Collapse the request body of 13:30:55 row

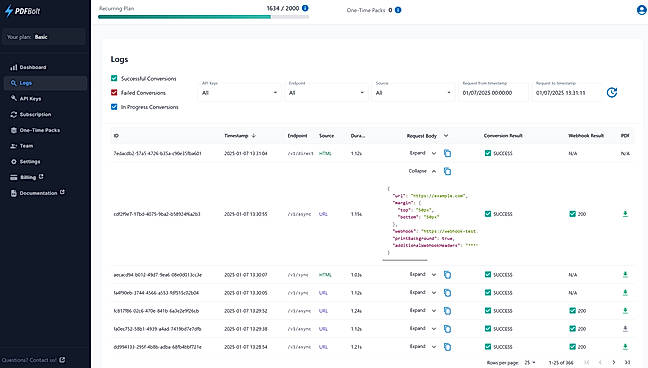click(x=422, y=171)
